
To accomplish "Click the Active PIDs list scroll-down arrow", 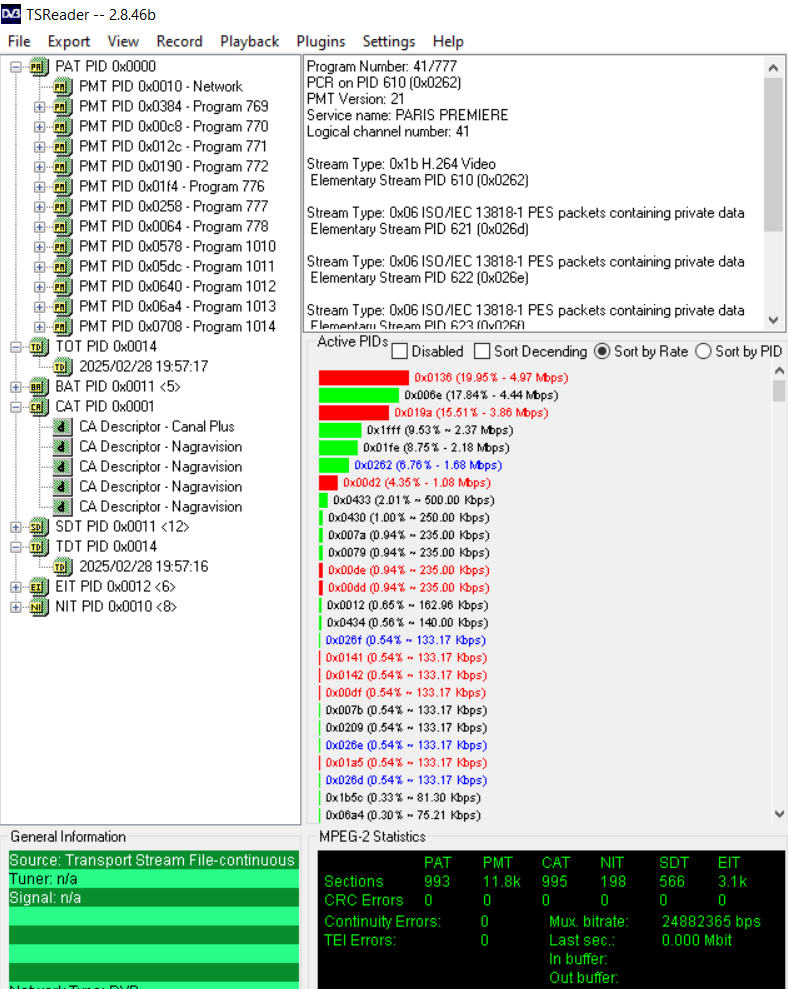I will (779, 814).
